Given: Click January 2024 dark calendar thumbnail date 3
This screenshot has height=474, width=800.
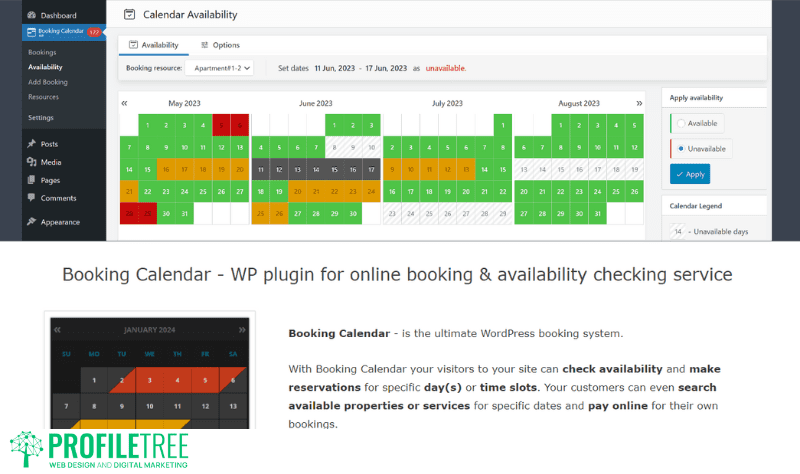Looking at the screenshot, I should coord(149,380).
